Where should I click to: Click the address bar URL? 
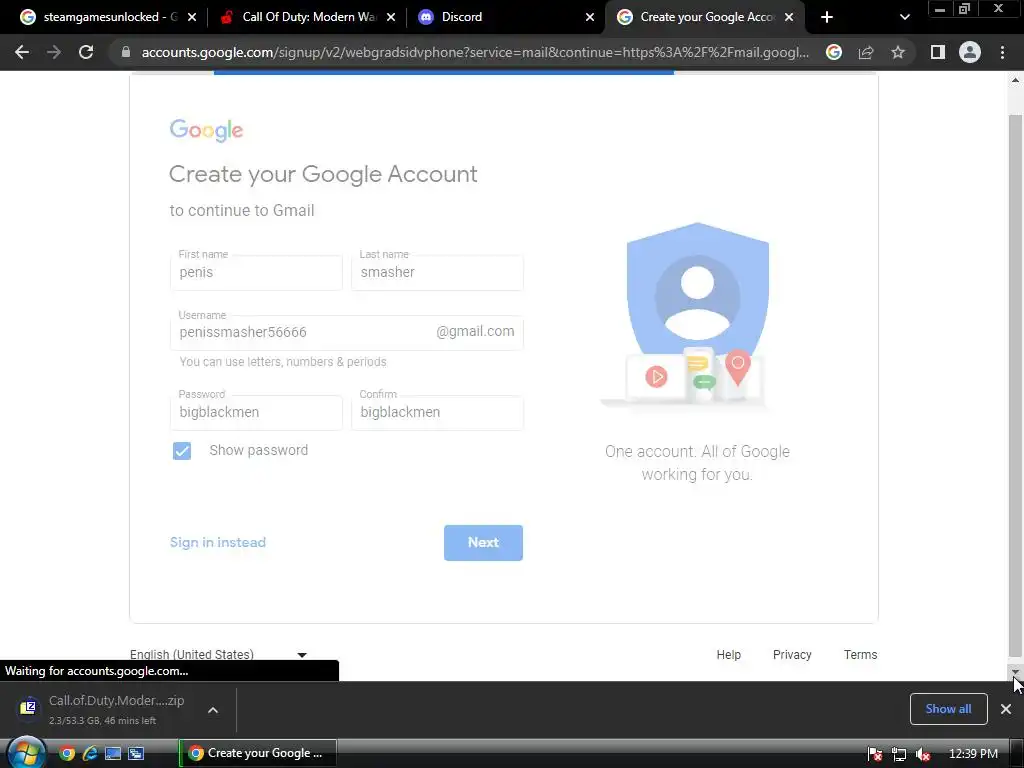click(475, 52)
